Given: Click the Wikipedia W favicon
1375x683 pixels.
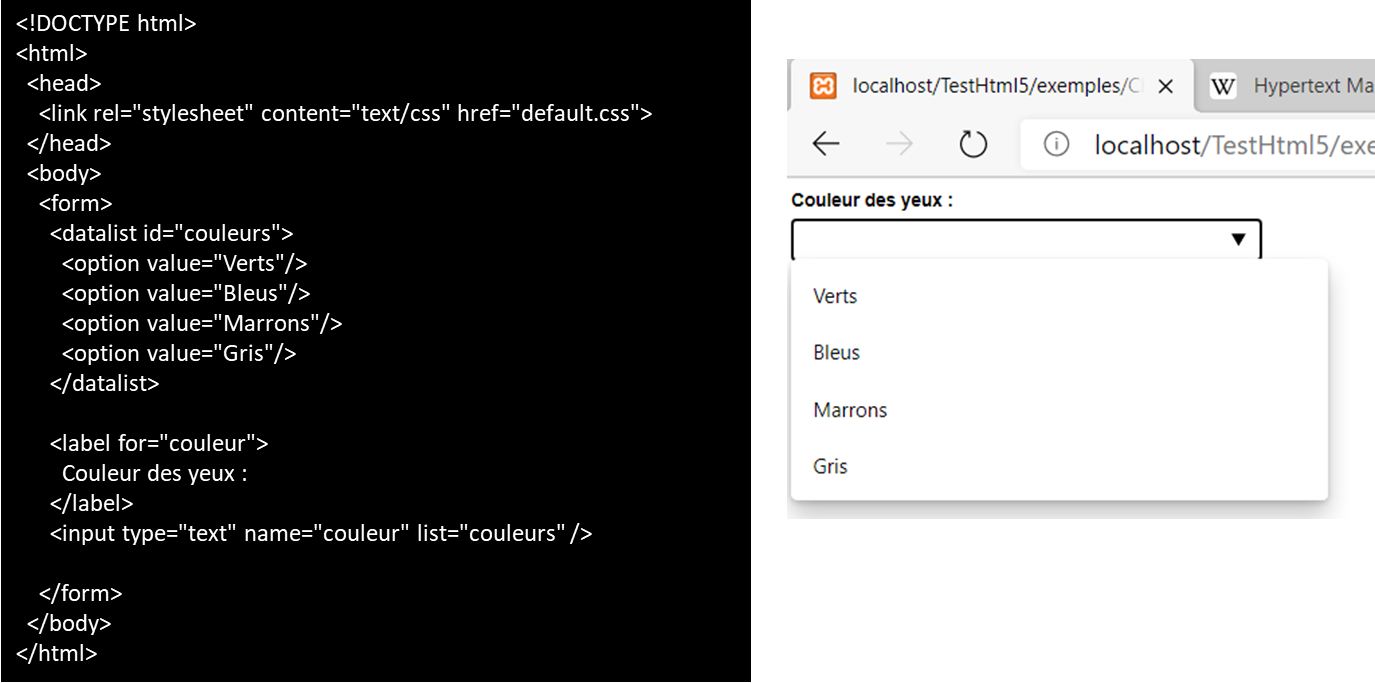Looking at the screenshot, I should tap(1223, 86).
